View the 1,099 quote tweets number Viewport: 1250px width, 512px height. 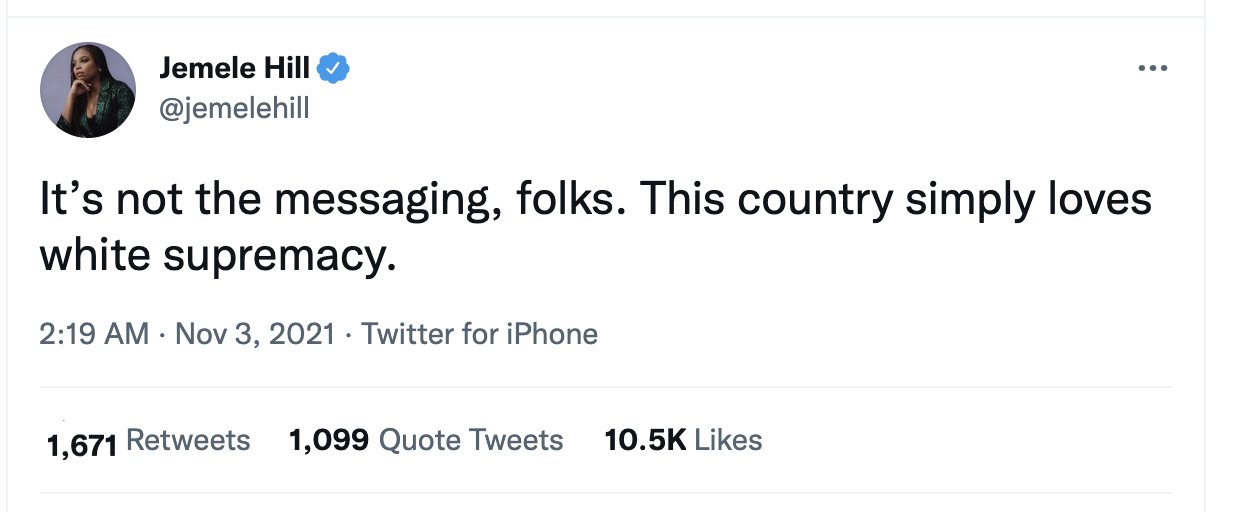[x=329, y=440]
